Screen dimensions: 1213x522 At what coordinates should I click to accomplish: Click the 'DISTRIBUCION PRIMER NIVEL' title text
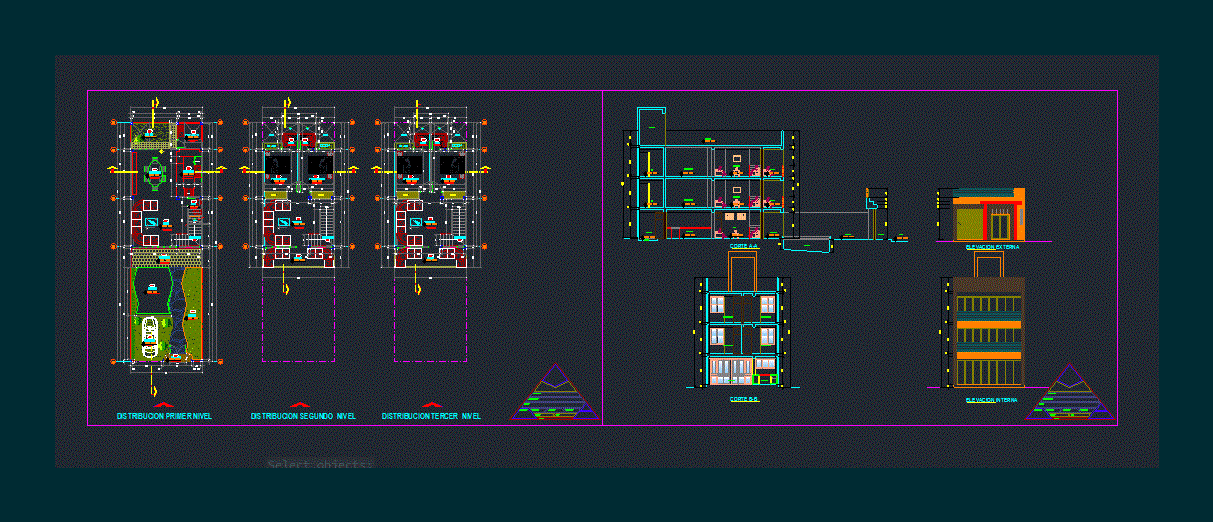pyautogui.click(x=164, y=416)
